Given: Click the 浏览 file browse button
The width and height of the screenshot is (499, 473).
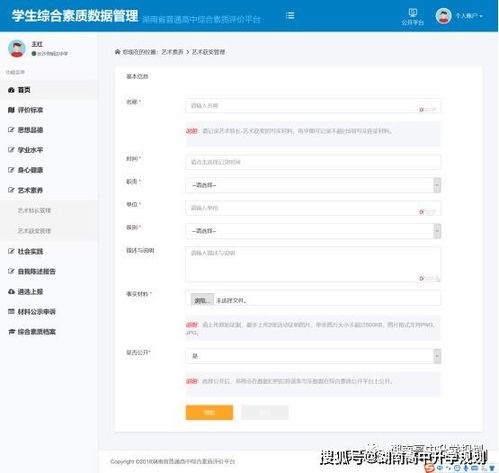Looking at the screenshot, I should pos(202,300).
